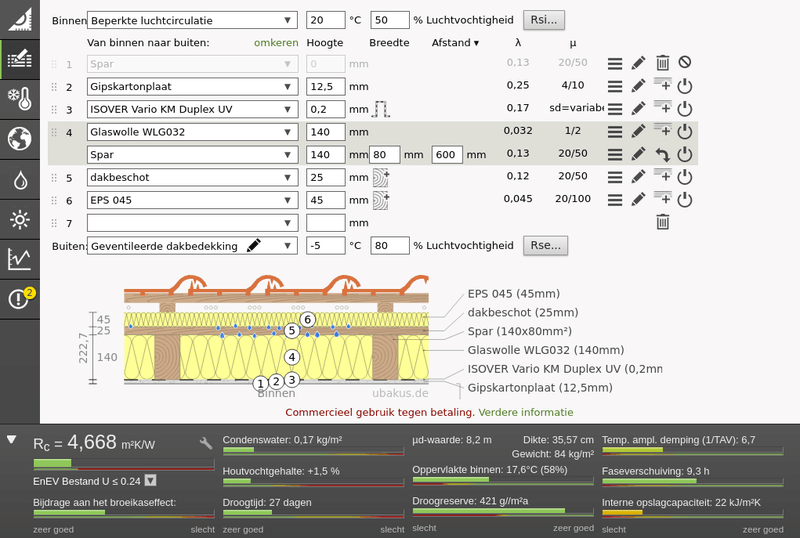The width and height of the screenshot is (800, 538).
Task: Open the layer editor sidebar tab
Action: (x=20, y=59)
